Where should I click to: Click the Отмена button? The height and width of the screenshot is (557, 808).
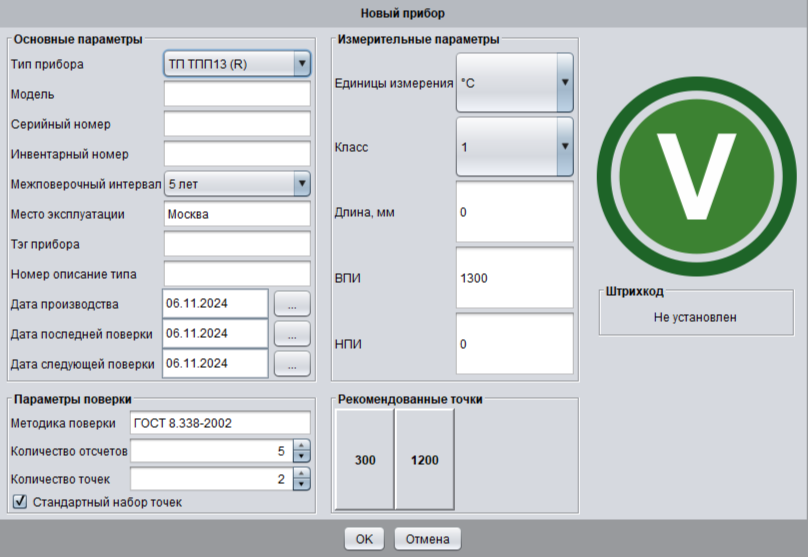click(427, 539)
